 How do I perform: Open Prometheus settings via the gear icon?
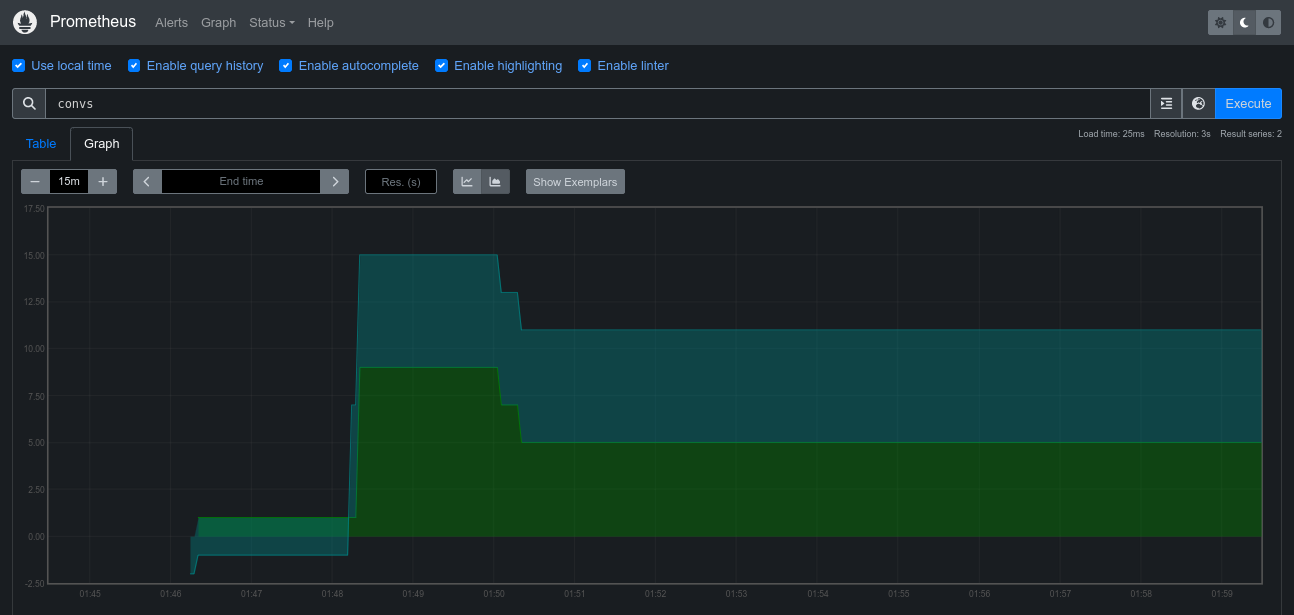[1219, 22]
